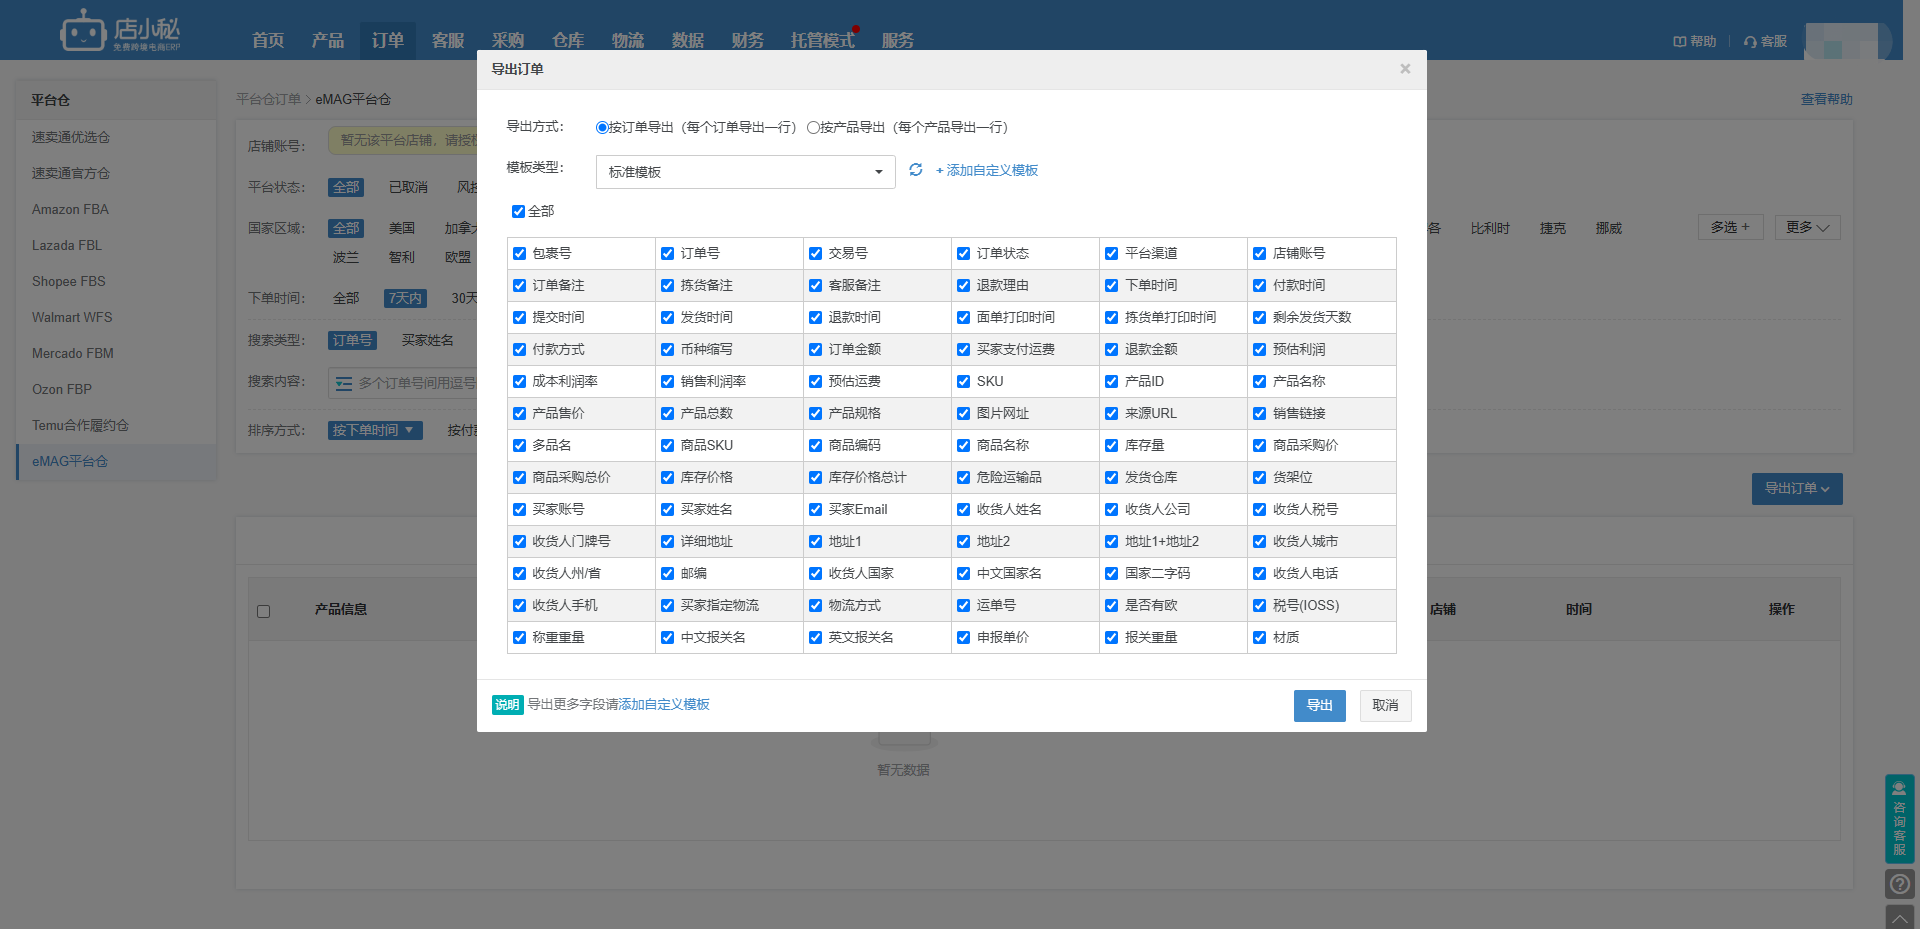Open the 咨询客服 floating widget
The image size is (1920, 929).
pyautogui.click(x=1900, y=818)
